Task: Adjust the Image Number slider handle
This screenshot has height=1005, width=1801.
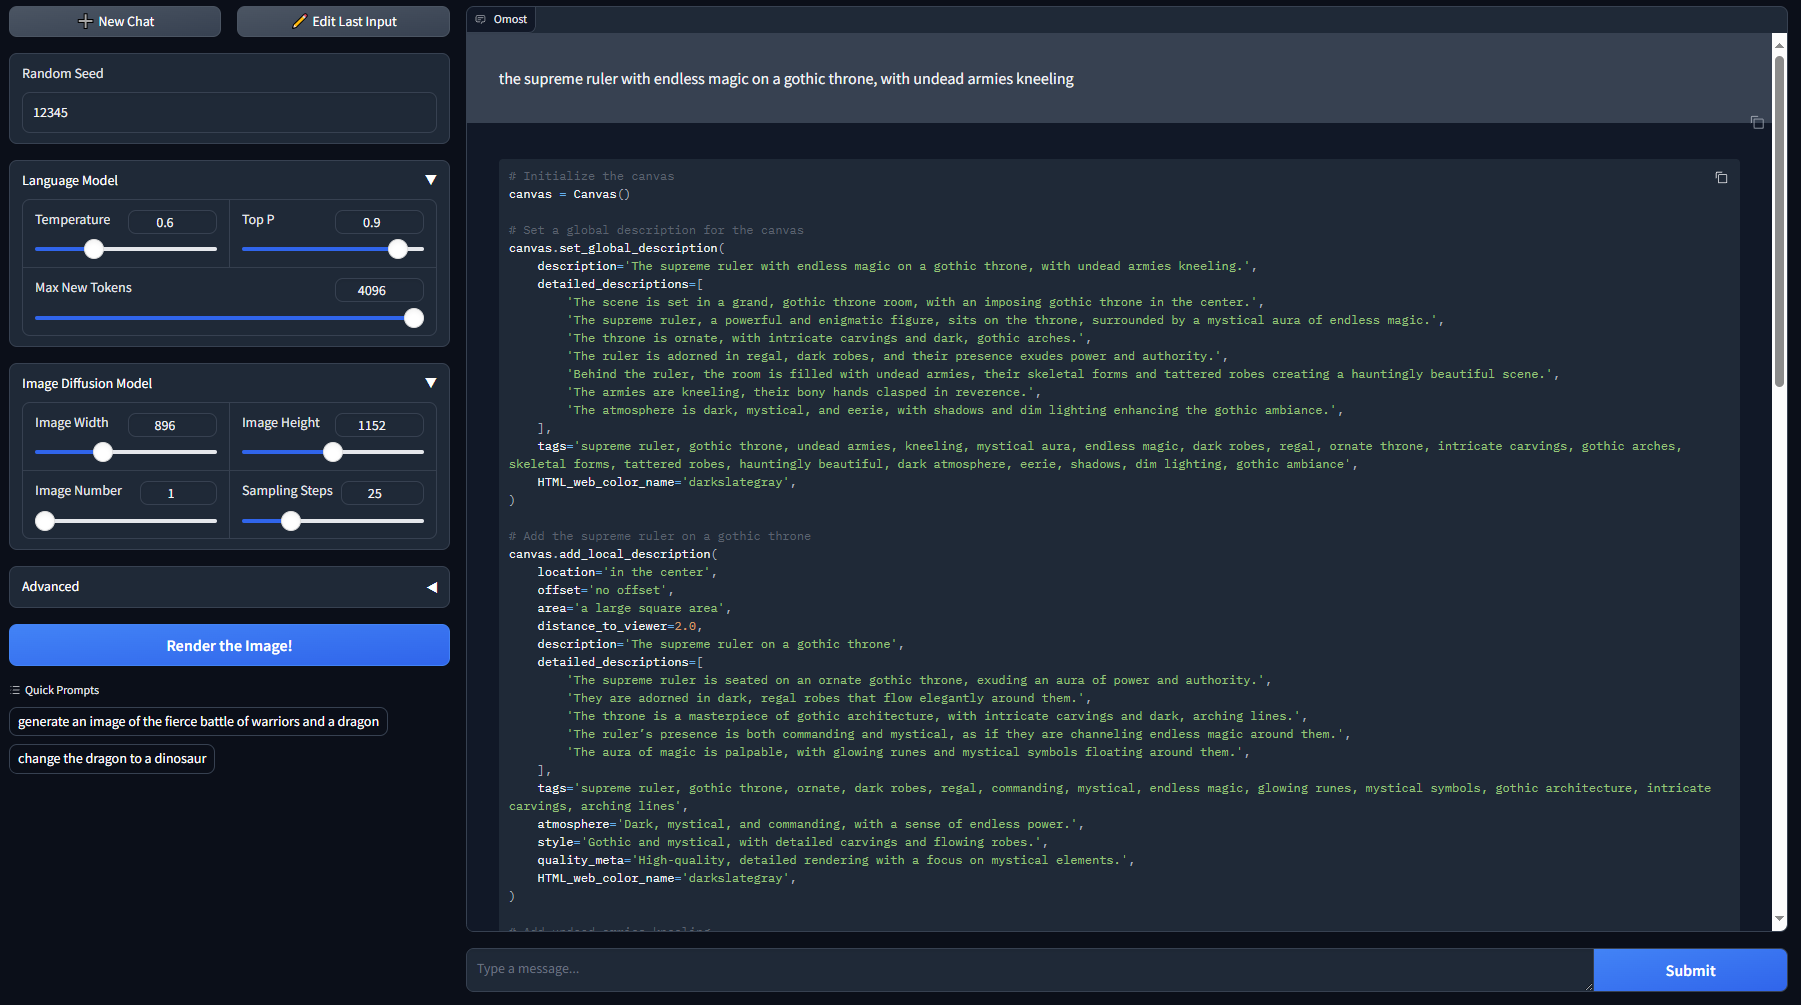Action: click(x=45, y=521)
